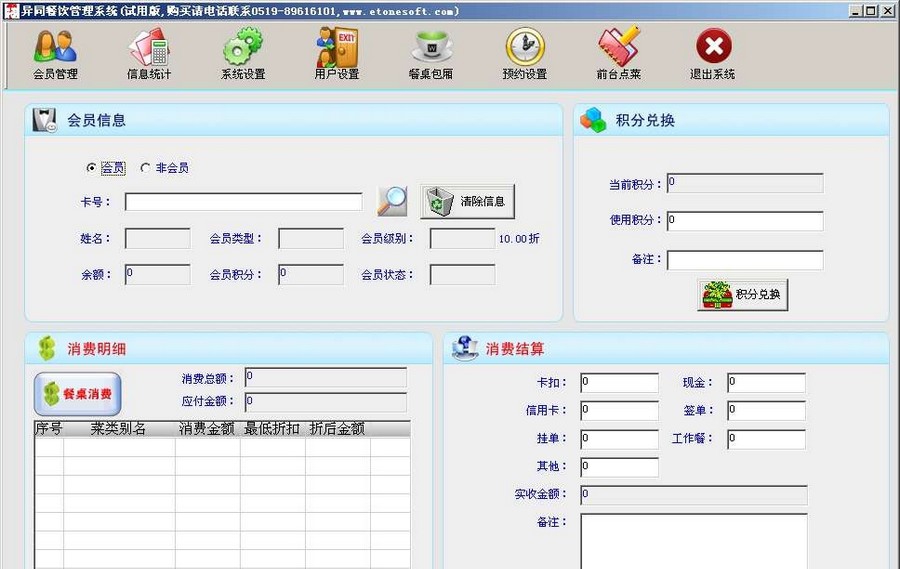Image resolution: width=900 pixels, height=569 pixels.
Task: Close the window from title bar
Action: point(887,10)
